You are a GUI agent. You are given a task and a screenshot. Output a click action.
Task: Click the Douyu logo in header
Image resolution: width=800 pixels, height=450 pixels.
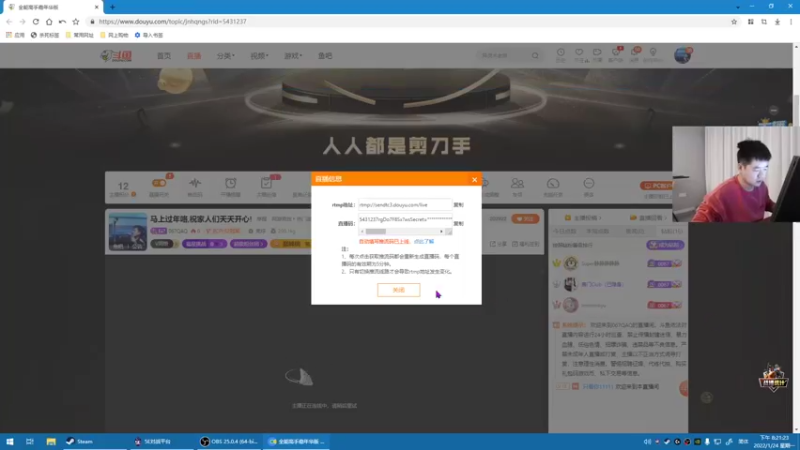coord(116,56)
